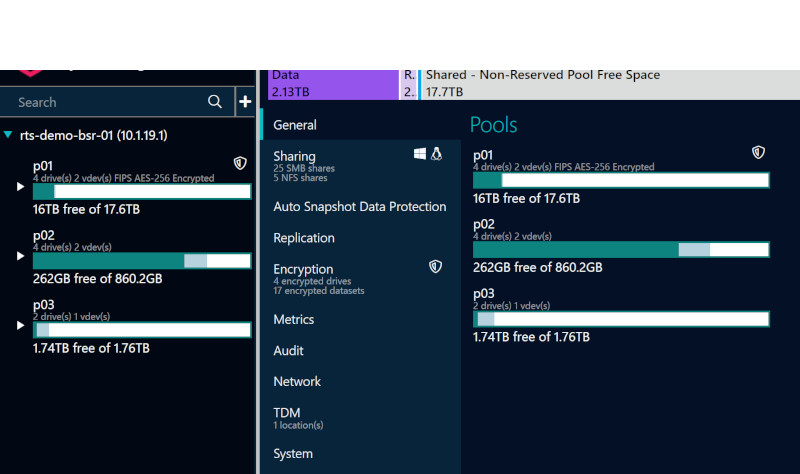Image resolution: width=800 pixels, height=474 pixels.
Task: Click sidebar p02 usage bar
Action: pyautogui.click(x=142, y=261)
